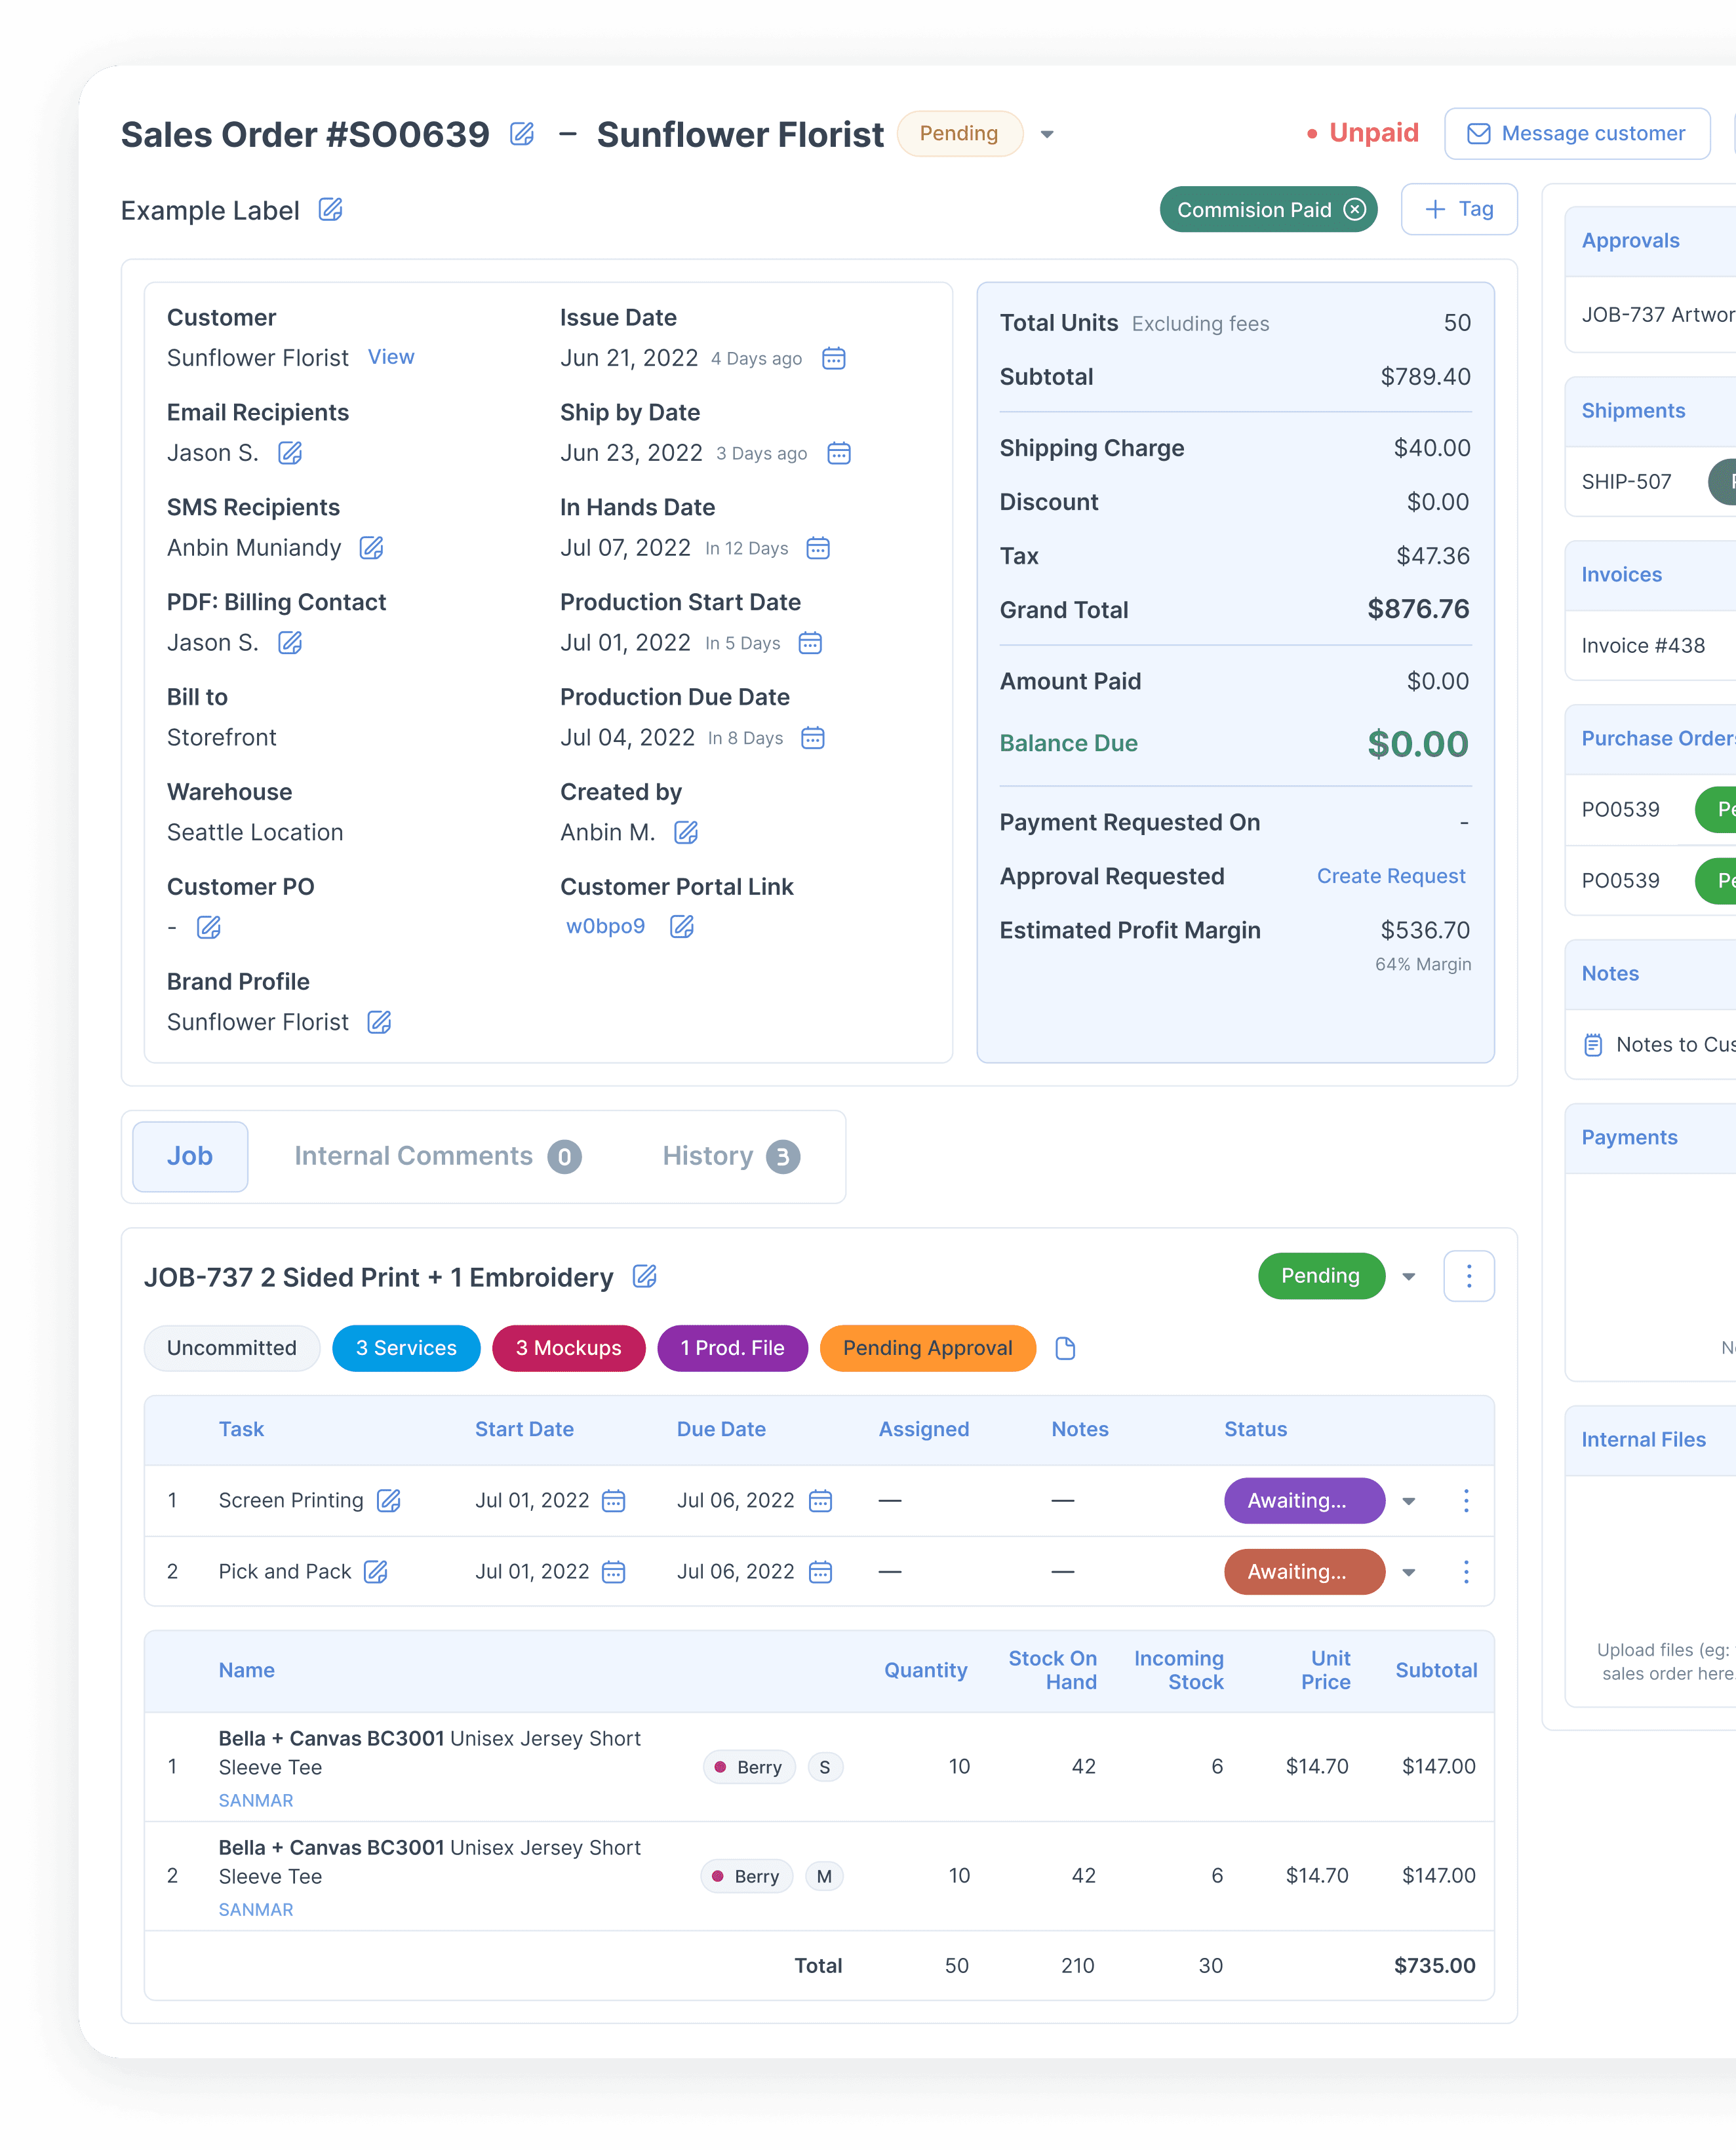This screenshot has width=1736, height=2150.
Task: Edit the Sales Order number
Action: (x=522, y=134)
